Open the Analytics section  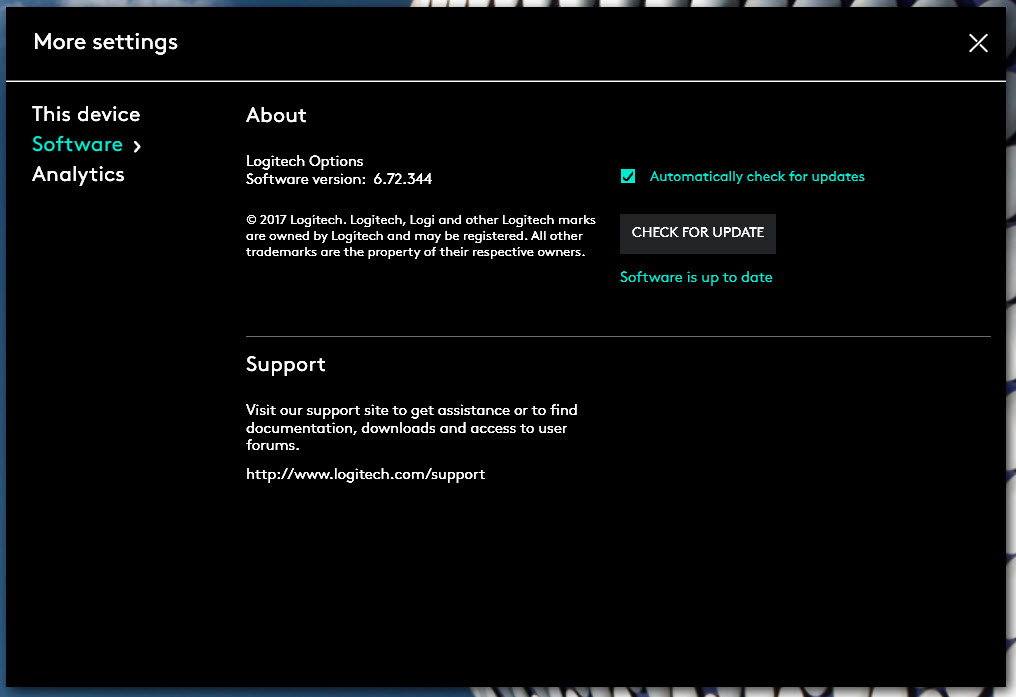[x=78, y=174]
